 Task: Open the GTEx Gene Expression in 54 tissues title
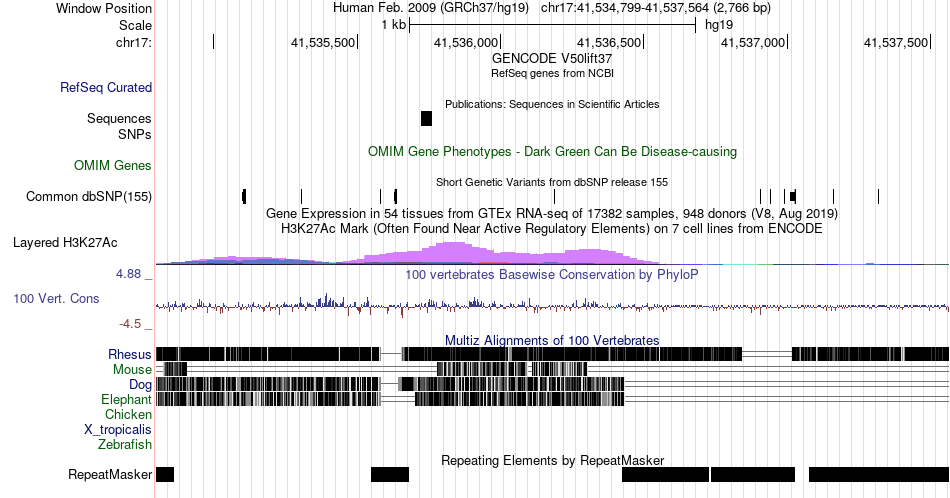pos(552,213)
